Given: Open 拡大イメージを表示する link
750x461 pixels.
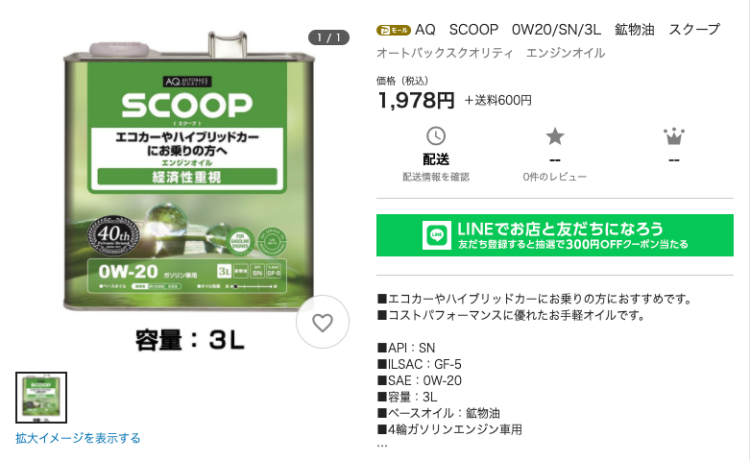Looking at the screenshot, I should [x=78, y=438].
